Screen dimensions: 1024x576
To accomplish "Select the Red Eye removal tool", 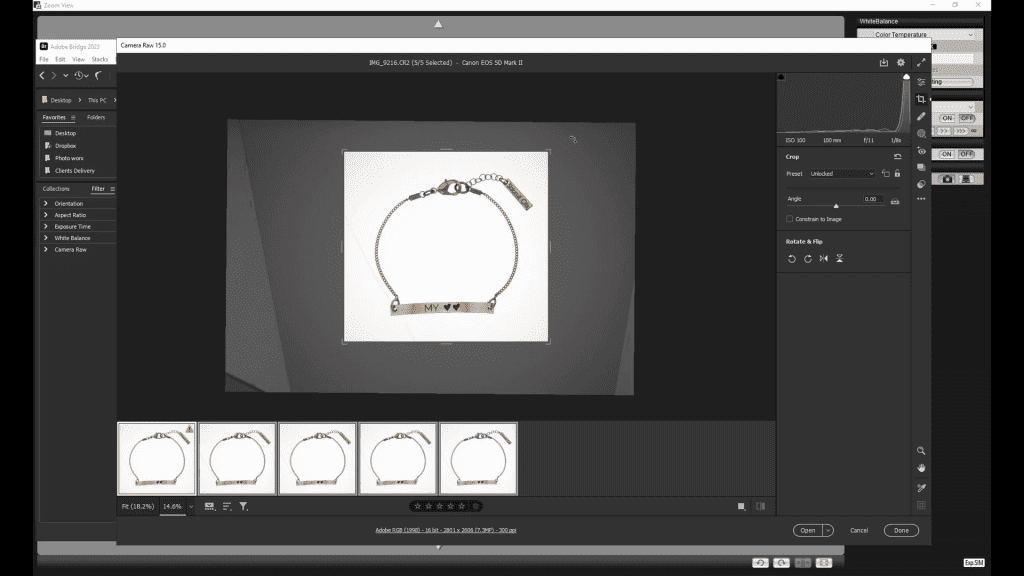I will pyautogui.click(x=921, y=150).
